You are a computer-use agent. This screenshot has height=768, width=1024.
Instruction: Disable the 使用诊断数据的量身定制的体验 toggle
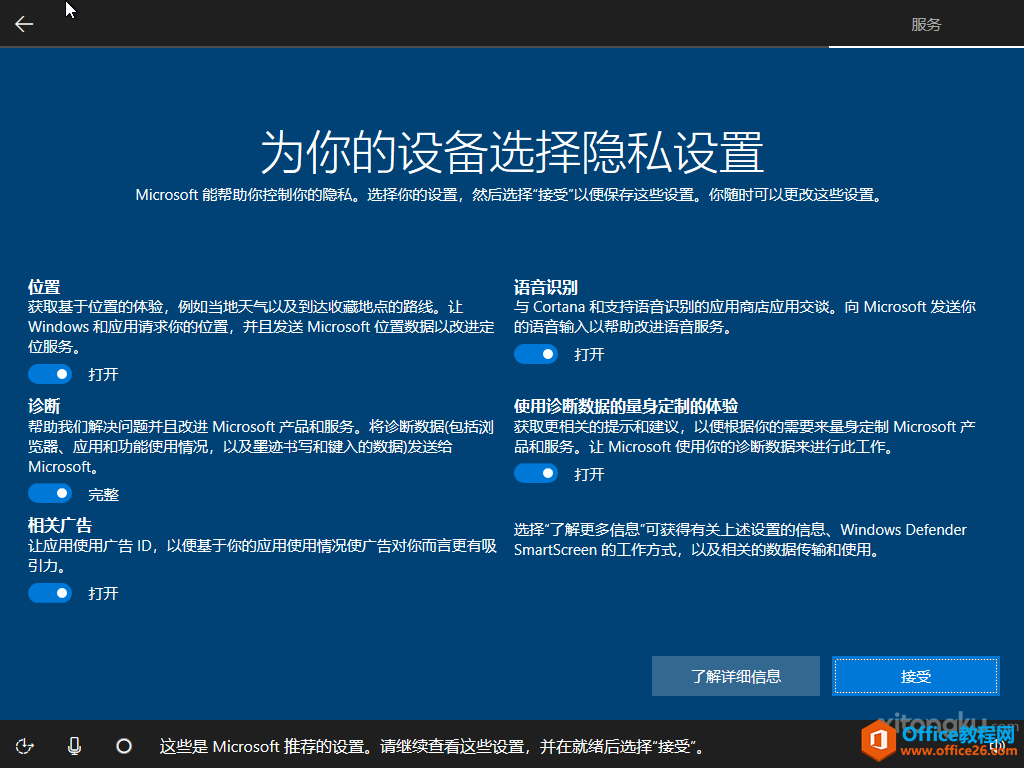click(x=536, y=473)
